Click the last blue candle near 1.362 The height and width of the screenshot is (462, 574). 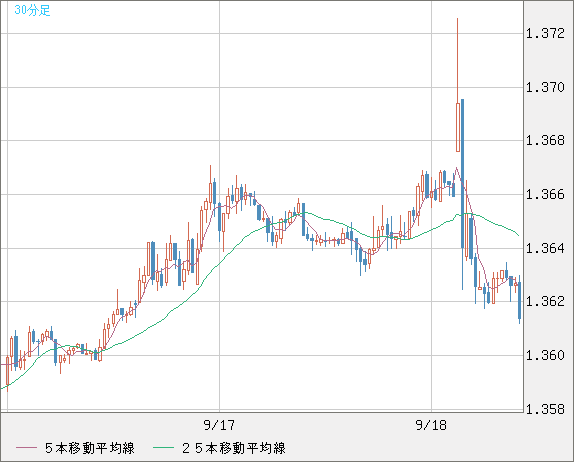pyautogui.click(x=519, y=300)
